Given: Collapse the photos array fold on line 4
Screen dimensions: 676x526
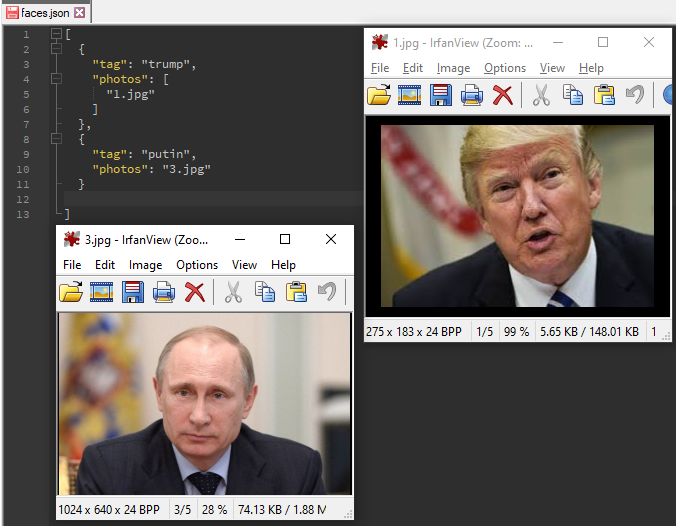Looking at the screenshot, I should (x=56, y=78).
